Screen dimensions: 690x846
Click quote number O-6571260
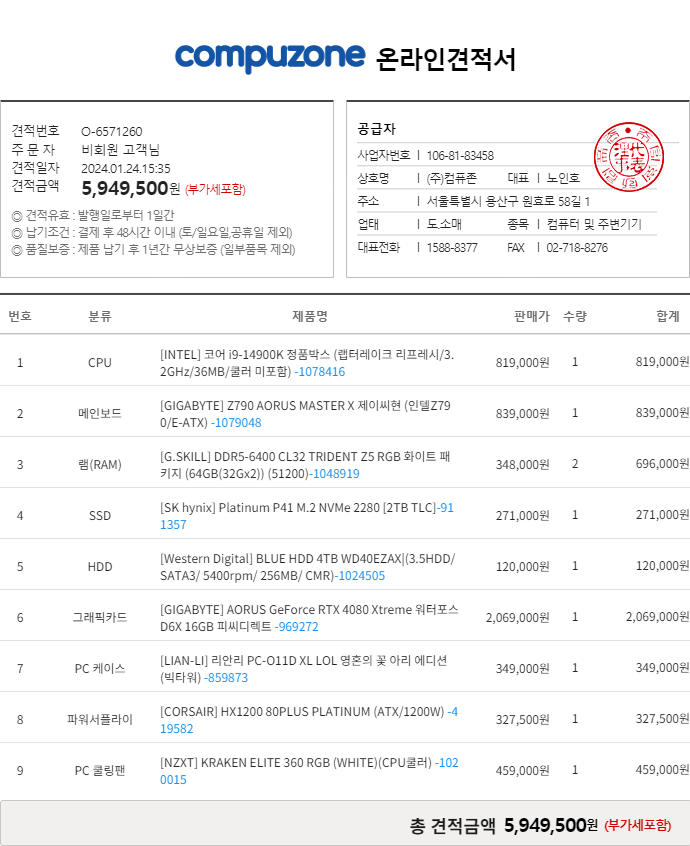[111, 131]
